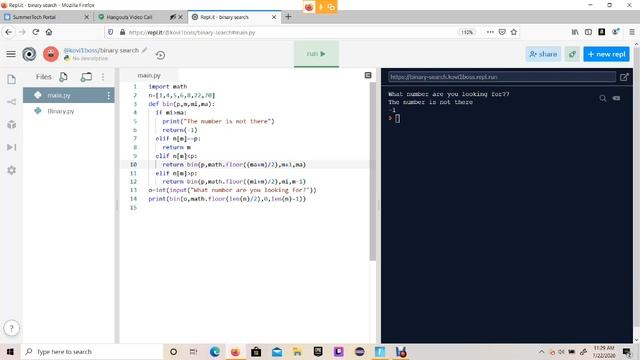Open the Debugger sidebar icon
The height and width of the screenshot is (360, 640).
(11, 147)
